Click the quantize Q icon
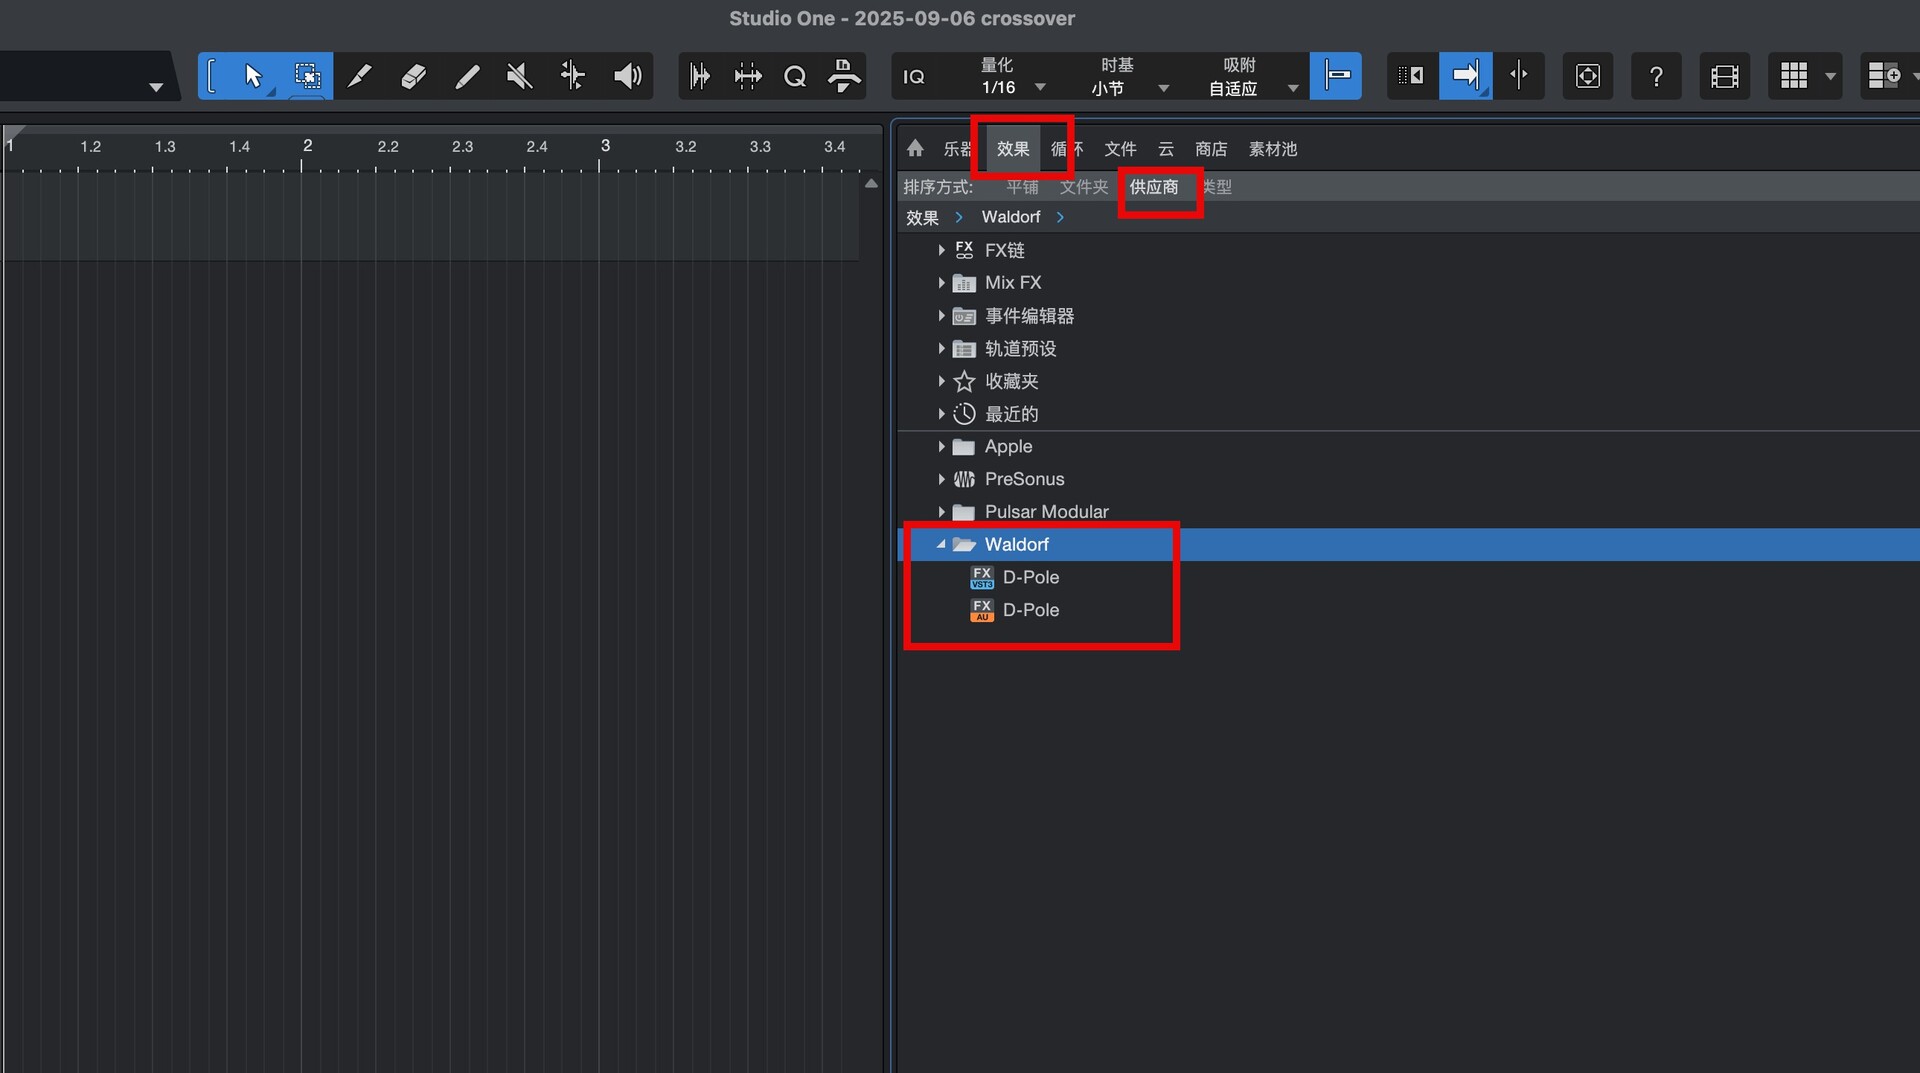The image size is (1920, 1073). [795, 76]
